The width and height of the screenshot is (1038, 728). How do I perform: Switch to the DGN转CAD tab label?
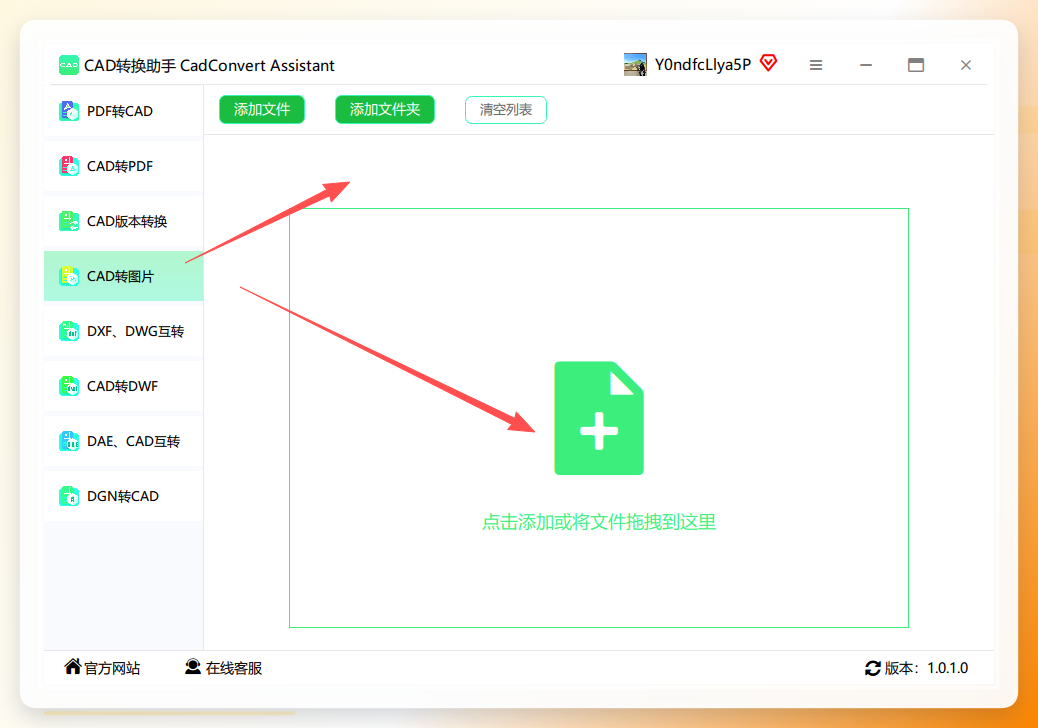click(x=123, y=496)
